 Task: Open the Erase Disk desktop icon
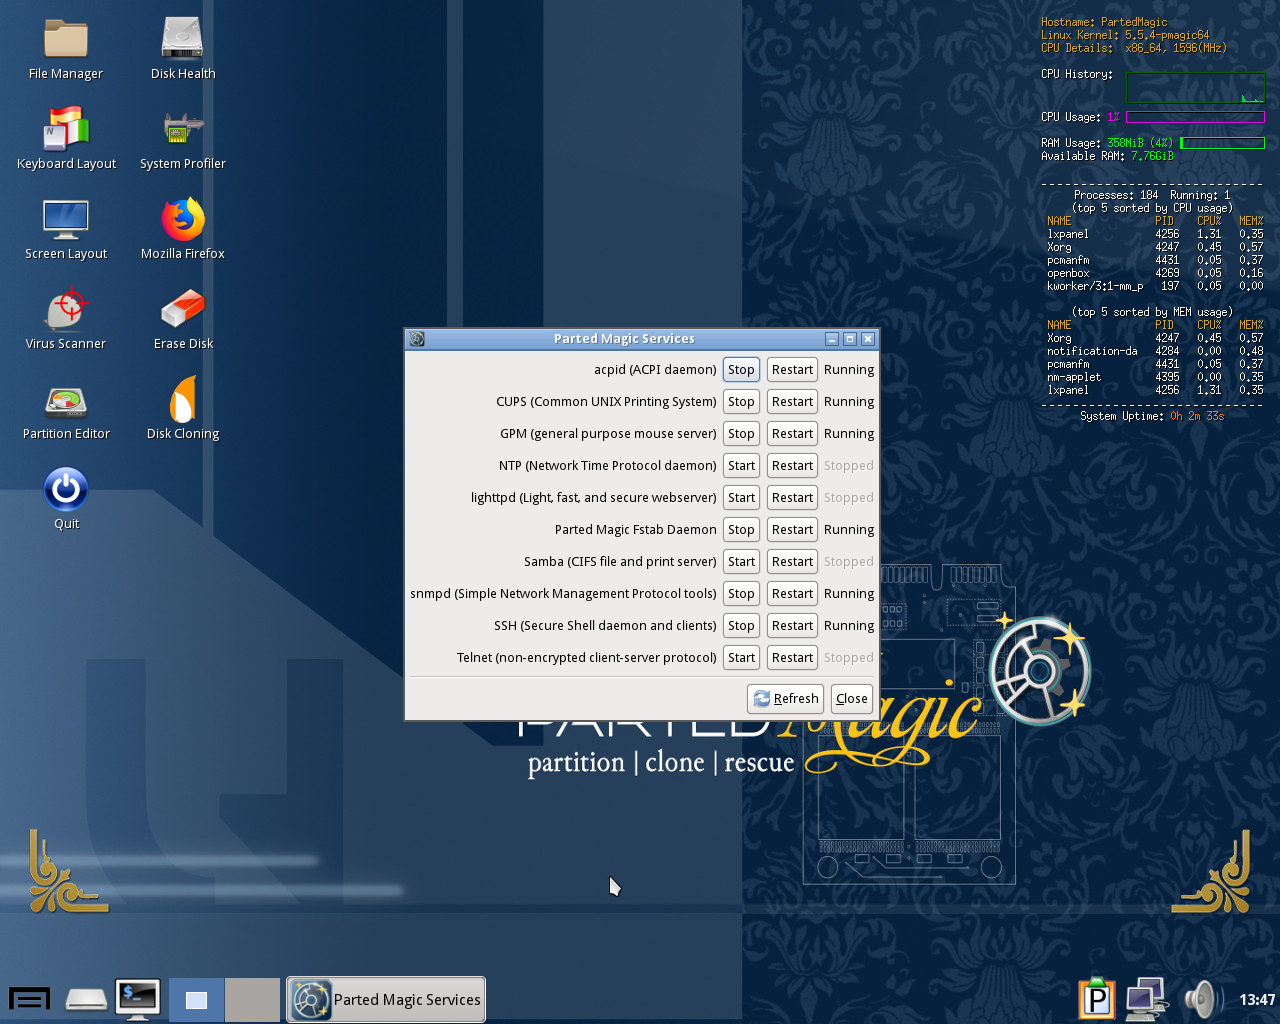click(x=183, y=312)
